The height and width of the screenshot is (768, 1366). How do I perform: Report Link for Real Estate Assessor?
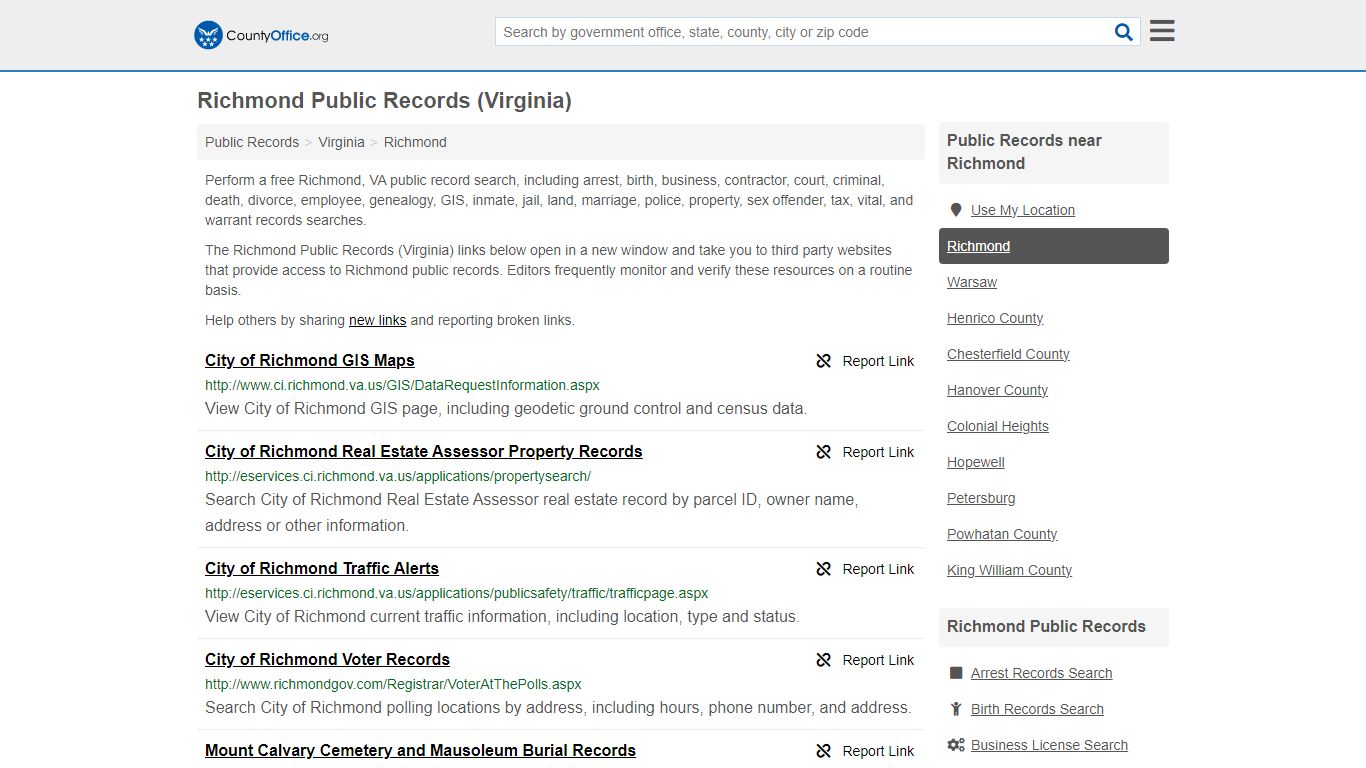click(x=878, y=452)
